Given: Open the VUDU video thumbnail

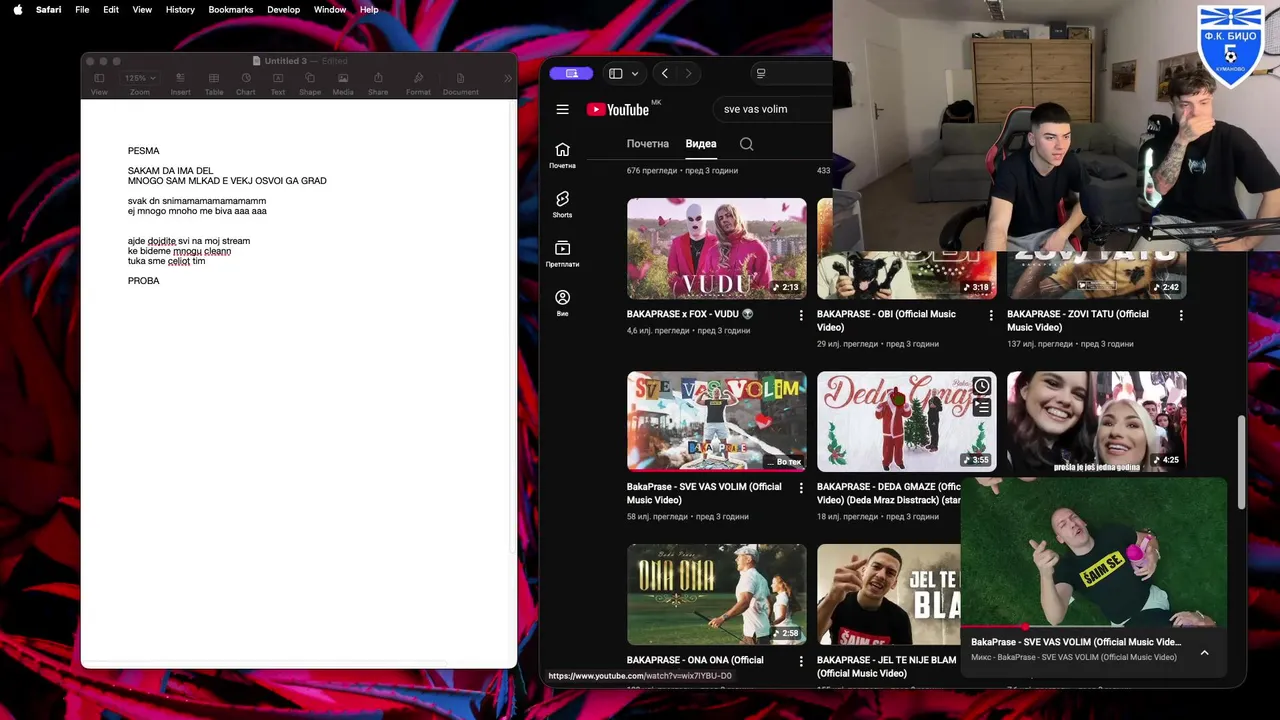Looking at the screenshot, I should tap(716, 248).
